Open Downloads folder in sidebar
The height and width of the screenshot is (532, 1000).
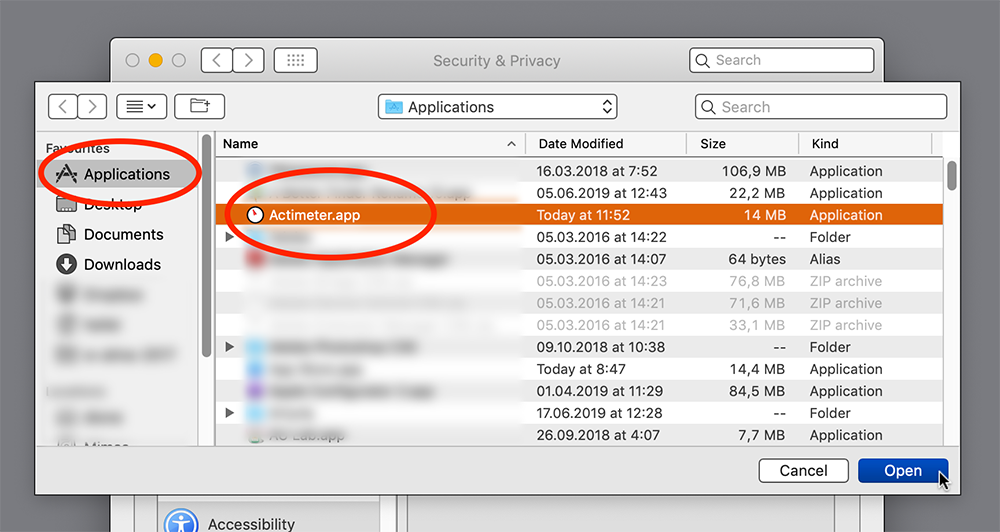pyautogui.click(x=122, y=264)
